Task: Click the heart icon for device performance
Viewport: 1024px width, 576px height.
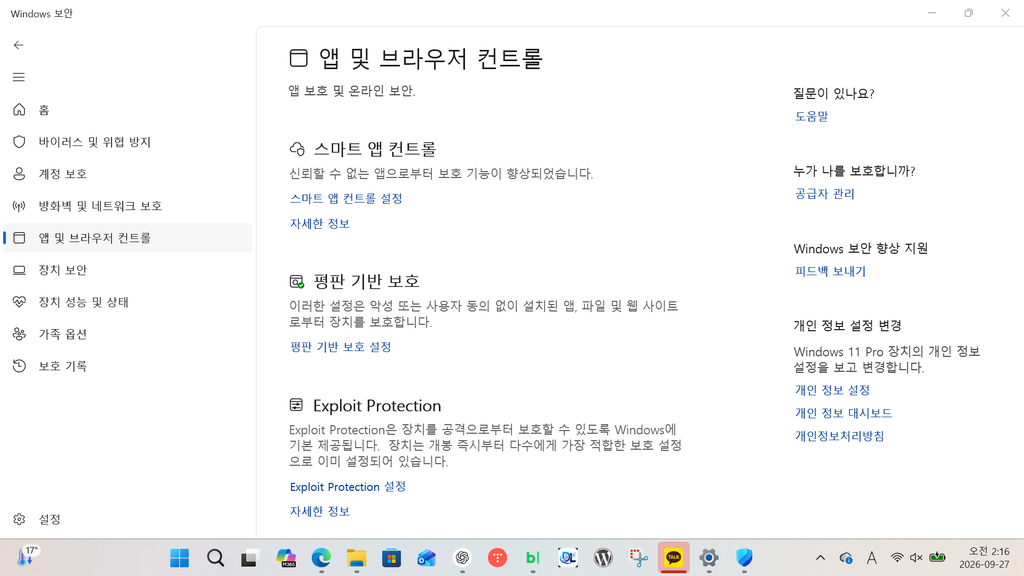Action: coord(19,302)
